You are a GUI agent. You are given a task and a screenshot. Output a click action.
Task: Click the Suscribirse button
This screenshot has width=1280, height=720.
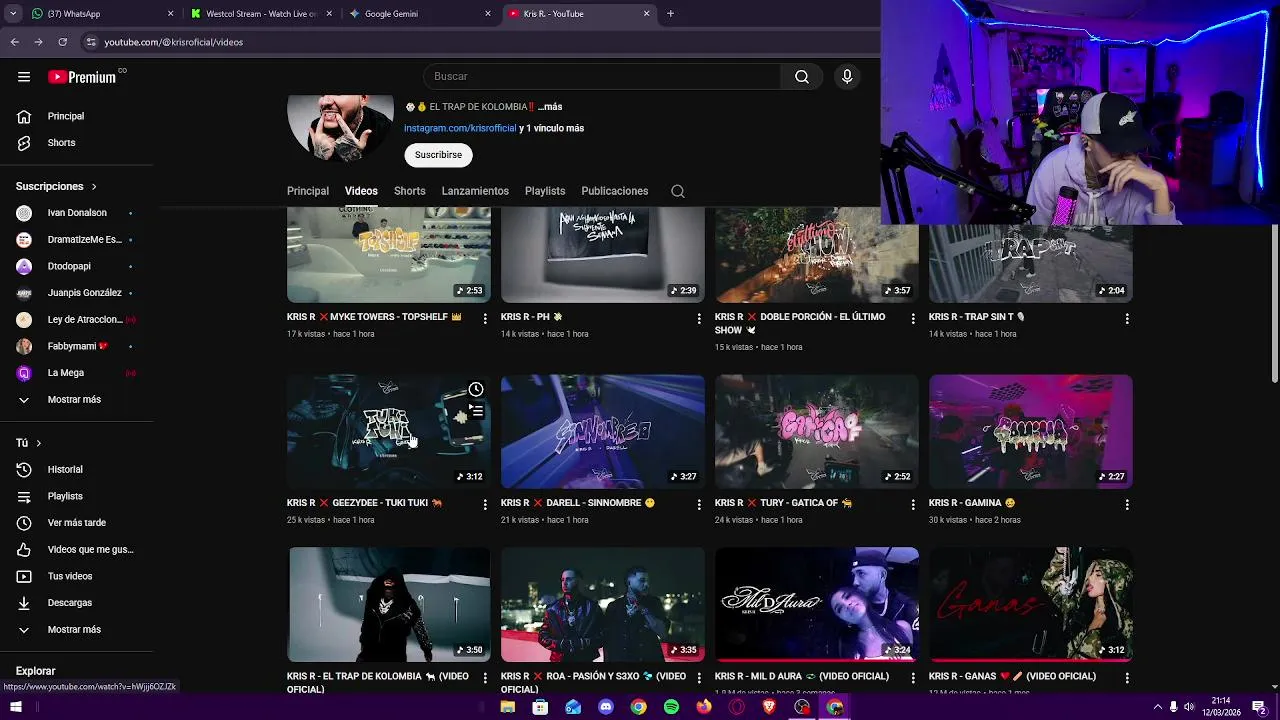438,155
